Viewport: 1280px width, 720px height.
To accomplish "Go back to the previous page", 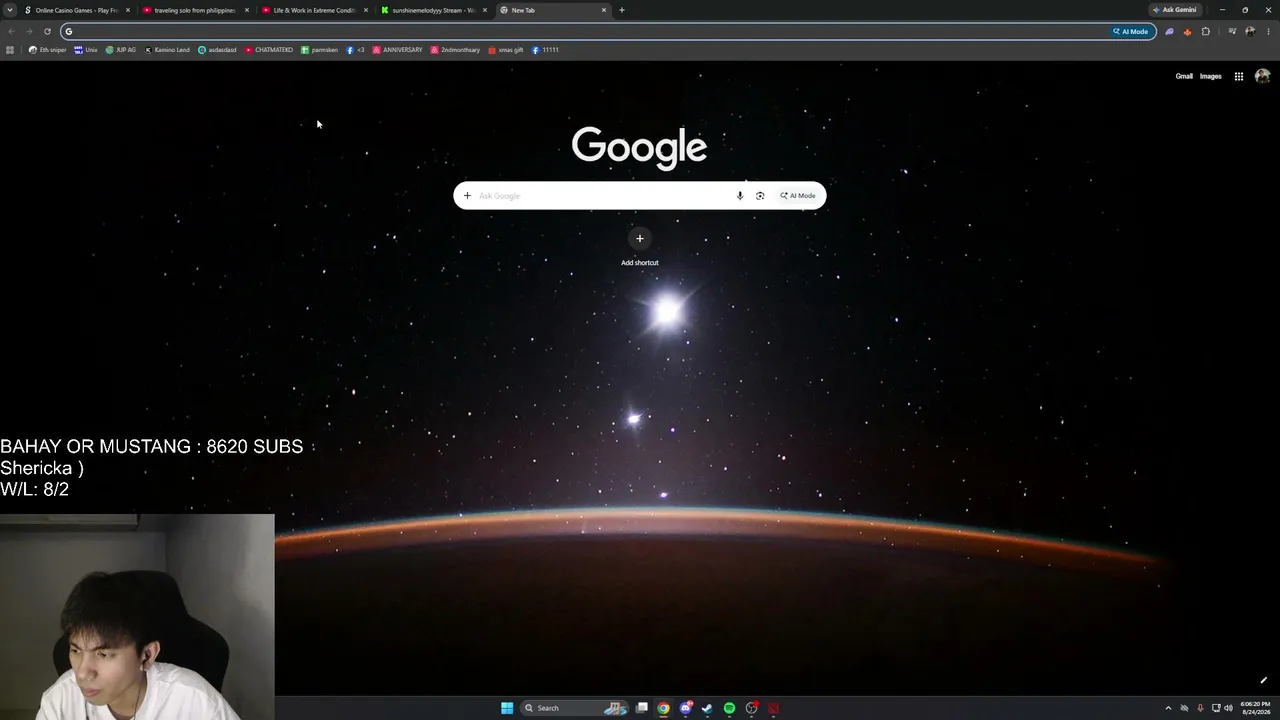I will coord(11,31).
